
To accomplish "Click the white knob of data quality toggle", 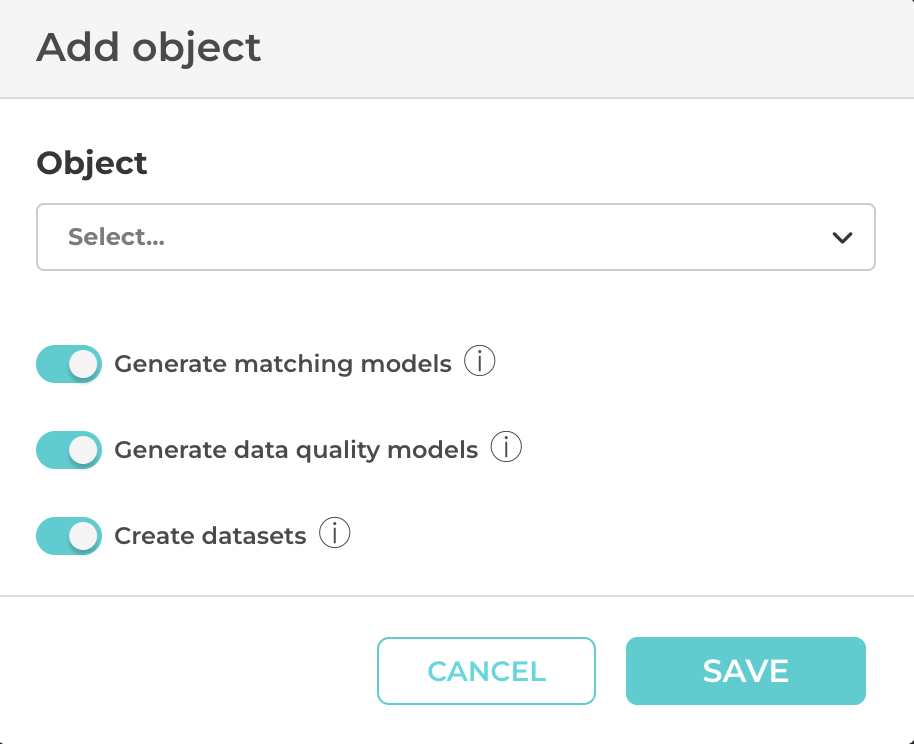I will (84, 450).
